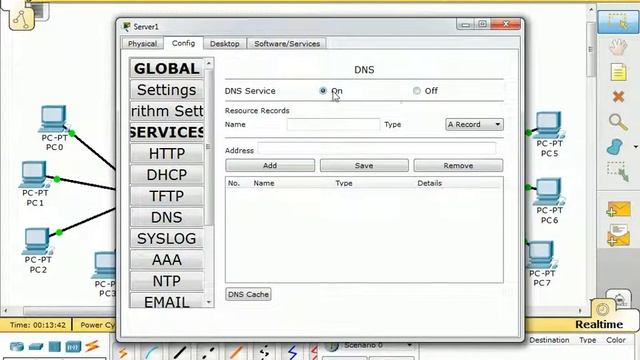Switch to the Physical tab
Screen dimensions: 640x360
click(142, 44)
